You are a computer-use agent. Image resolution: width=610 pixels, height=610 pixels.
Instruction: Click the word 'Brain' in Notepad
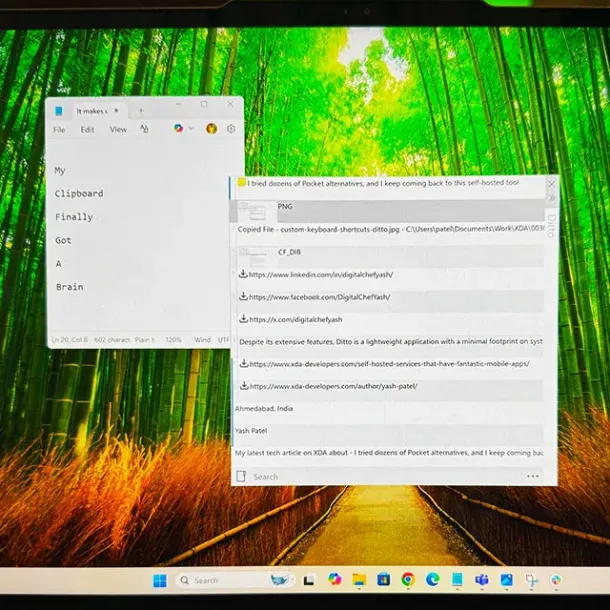(70, 287)
